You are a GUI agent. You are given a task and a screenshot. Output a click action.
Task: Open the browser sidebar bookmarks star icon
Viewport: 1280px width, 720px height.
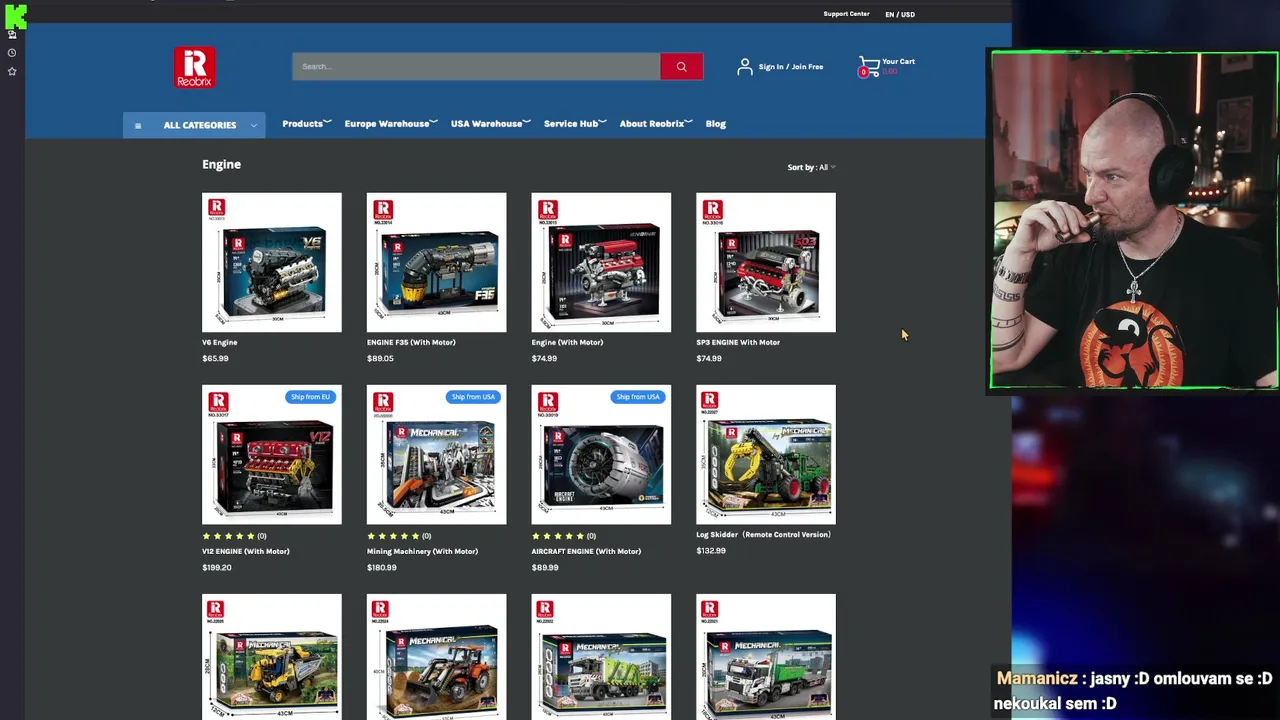point(12,71)
